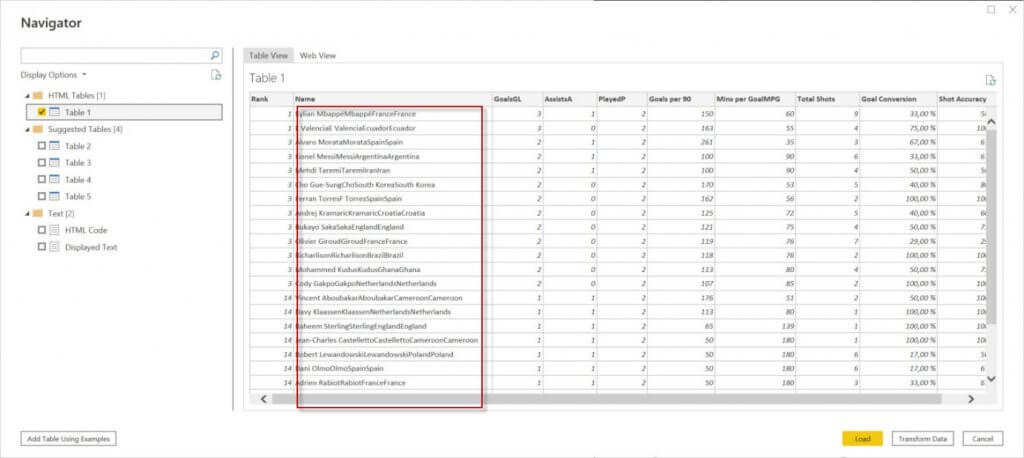This screenshot has height=458, width=1024.
Task: Collapse the Suggested Tables group
Action: point(27,129)
